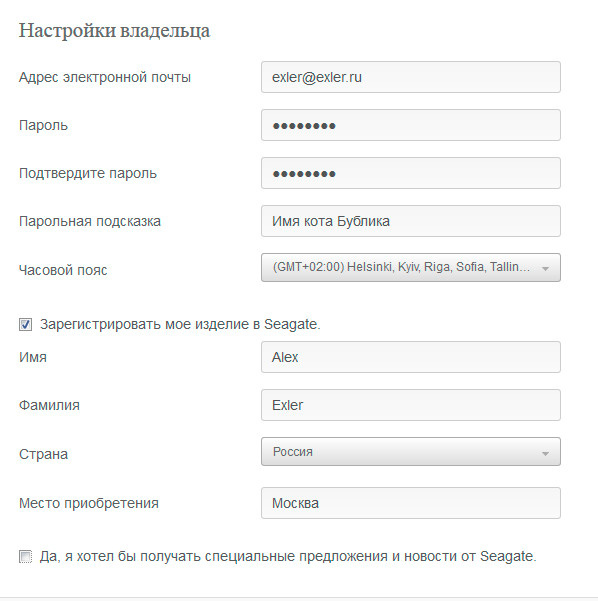Image resolution: width=598 pixels, height=601 pixels.
Task: Uncheck Зарегистрировать мое изделие в Seagate checkbox
Action: coord(26,324)
